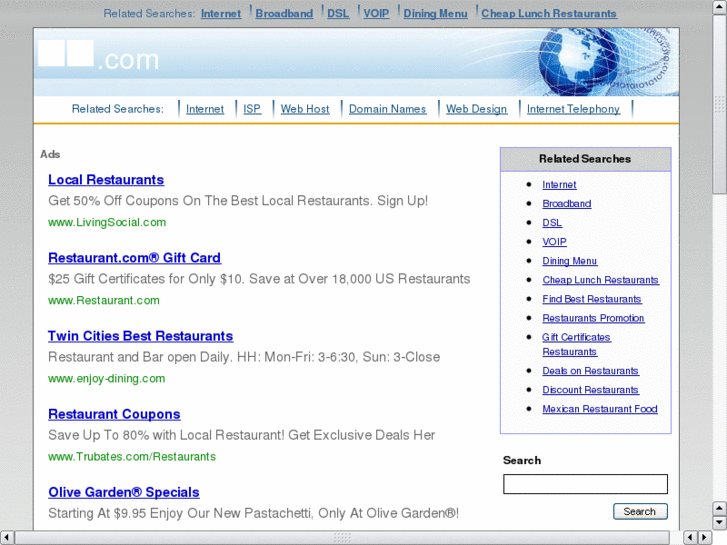Image resolution: width=727 pixels, height=545 pixels.
Task: Click www.LivingSocial.com green URL
Action: (107, 222)
